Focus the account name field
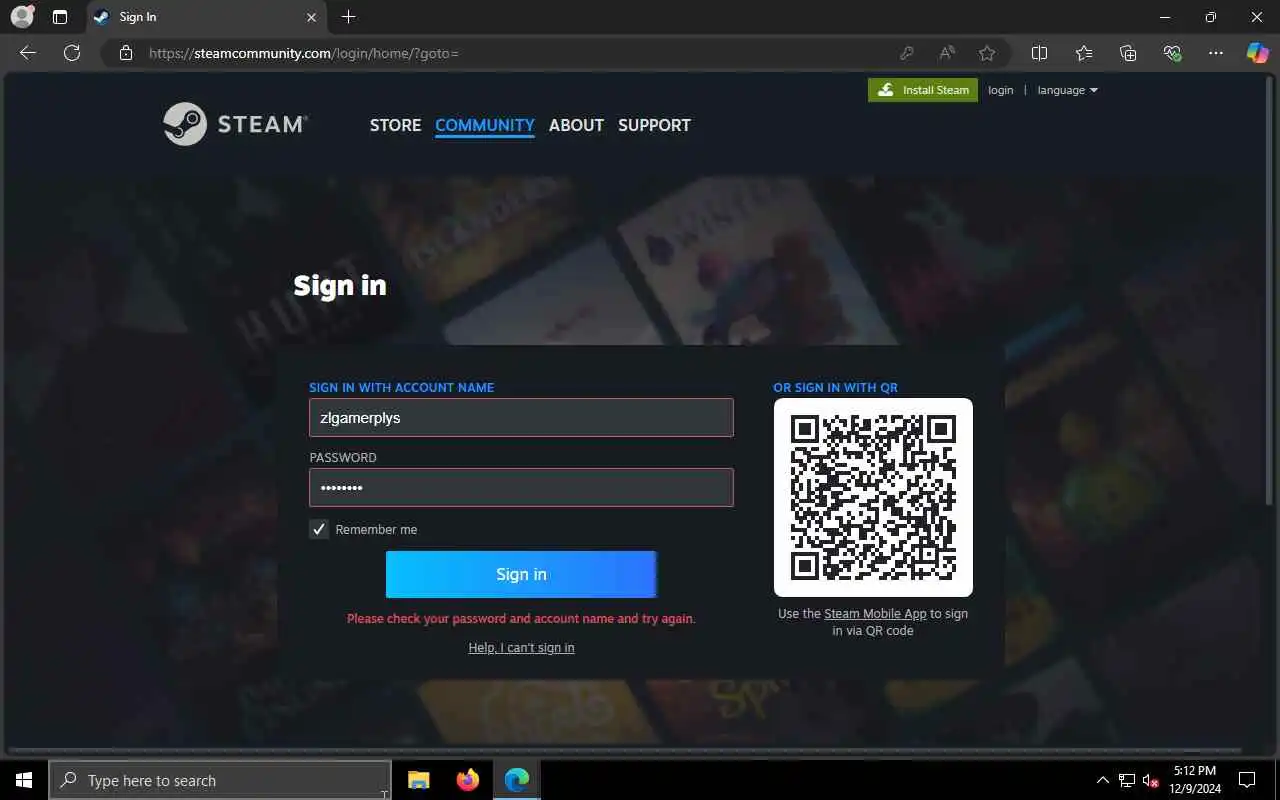The width and height of the screenshot is (1280, 800). (521, 417)
